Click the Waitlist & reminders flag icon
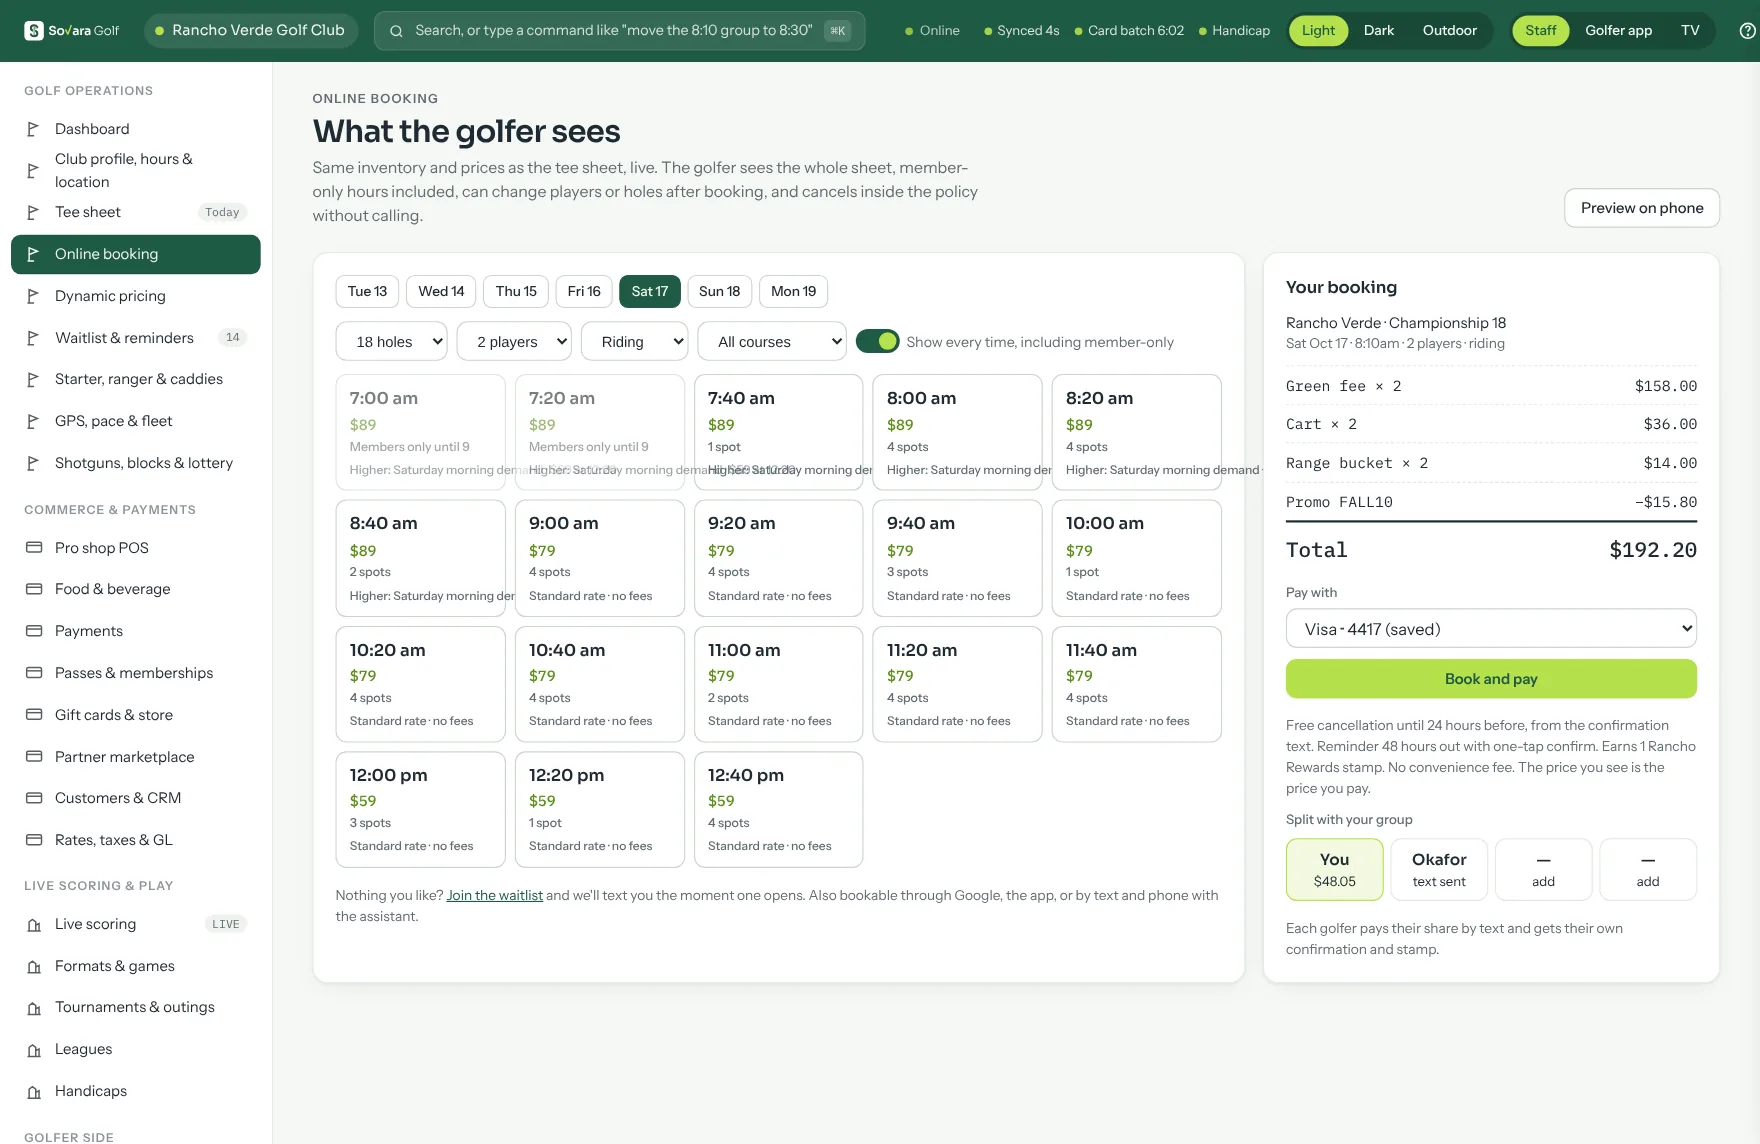 coord(33,338)
